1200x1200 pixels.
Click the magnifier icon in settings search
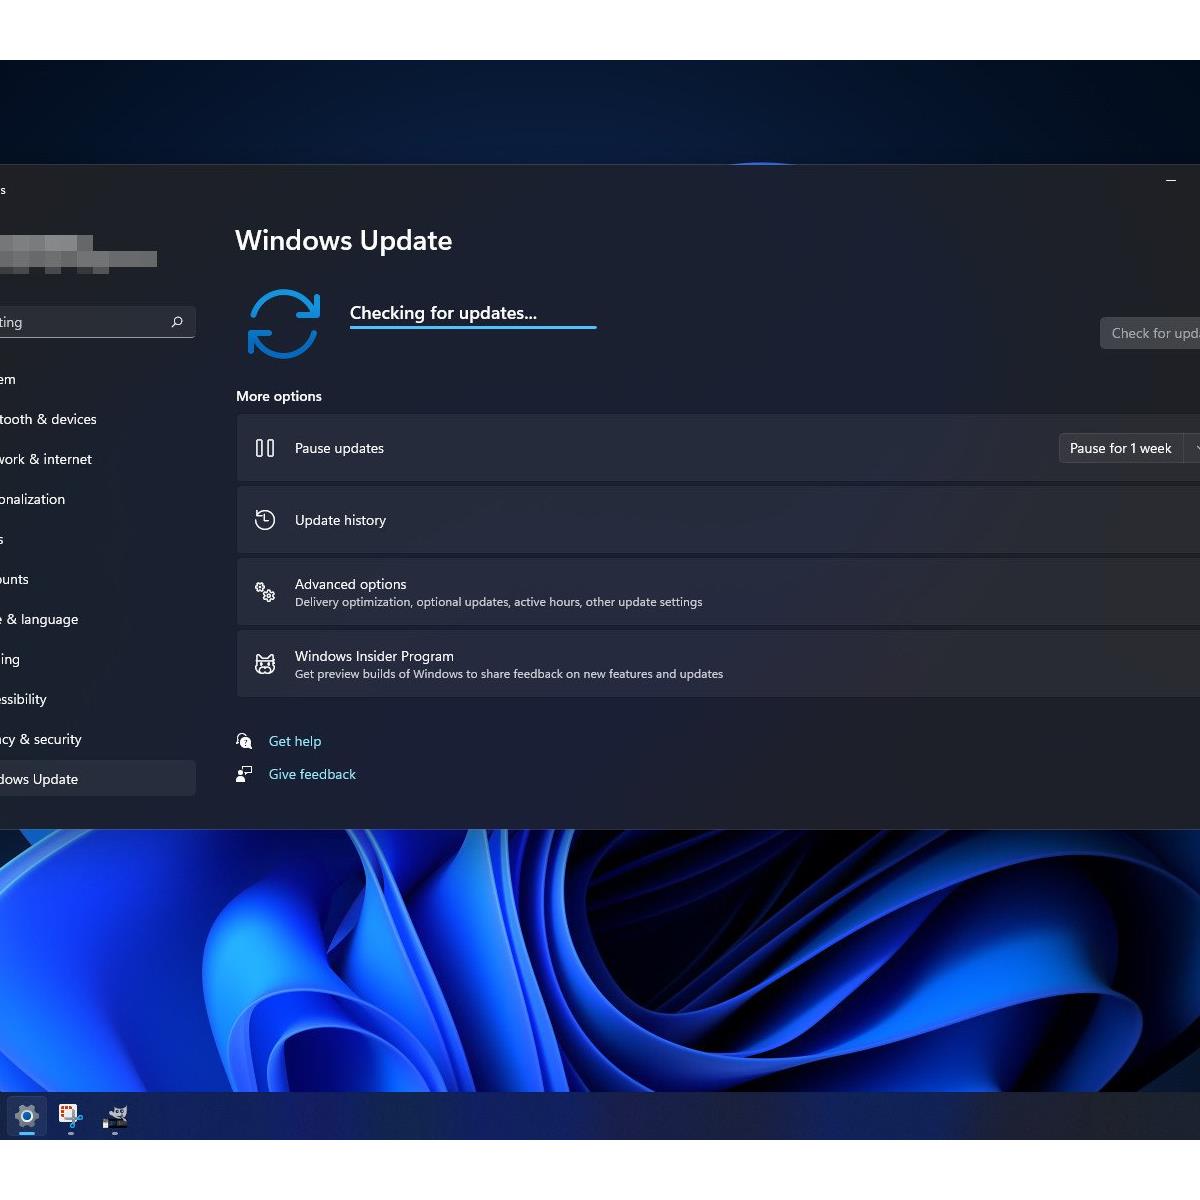(x=177, y=322)
